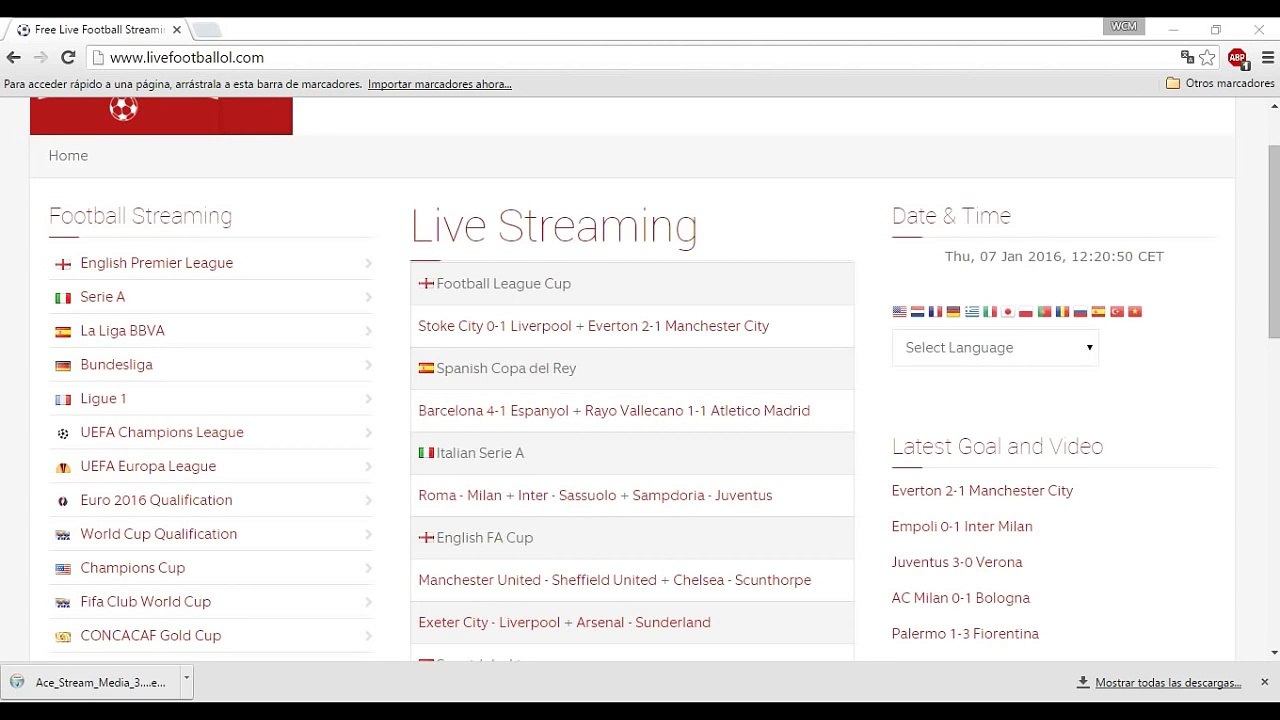The height and width of the screenshot is (720, 1280).
Task: Select the Portuguese flag language
Action: click(1044, 312)
